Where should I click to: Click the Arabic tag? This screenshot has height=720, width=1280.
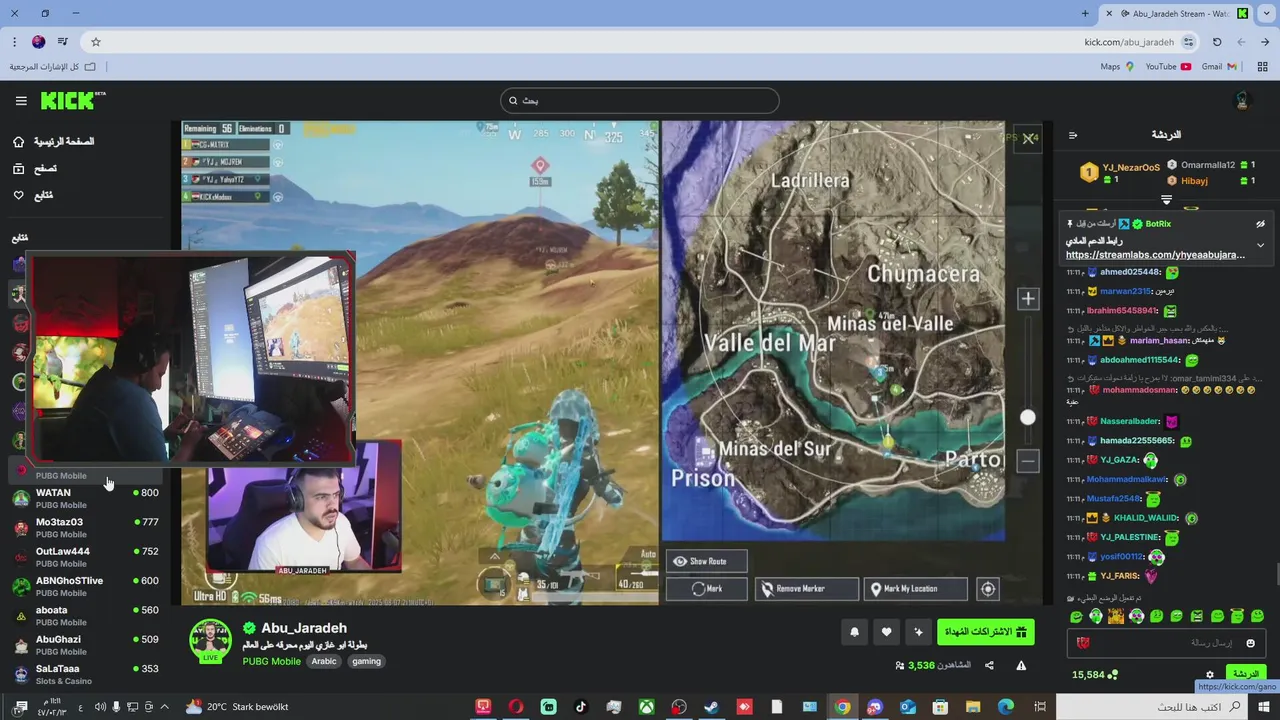point(324,661)
